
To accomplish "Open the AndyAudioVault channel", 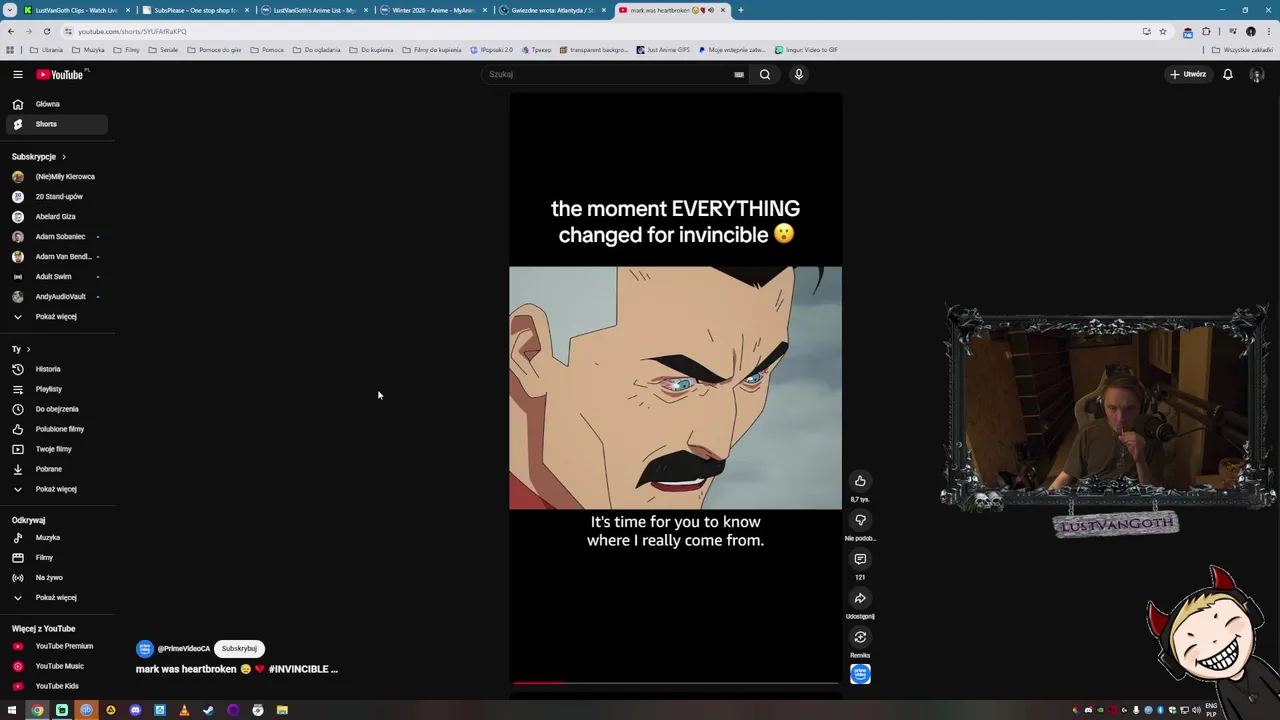I will click(x=55, y=297).
